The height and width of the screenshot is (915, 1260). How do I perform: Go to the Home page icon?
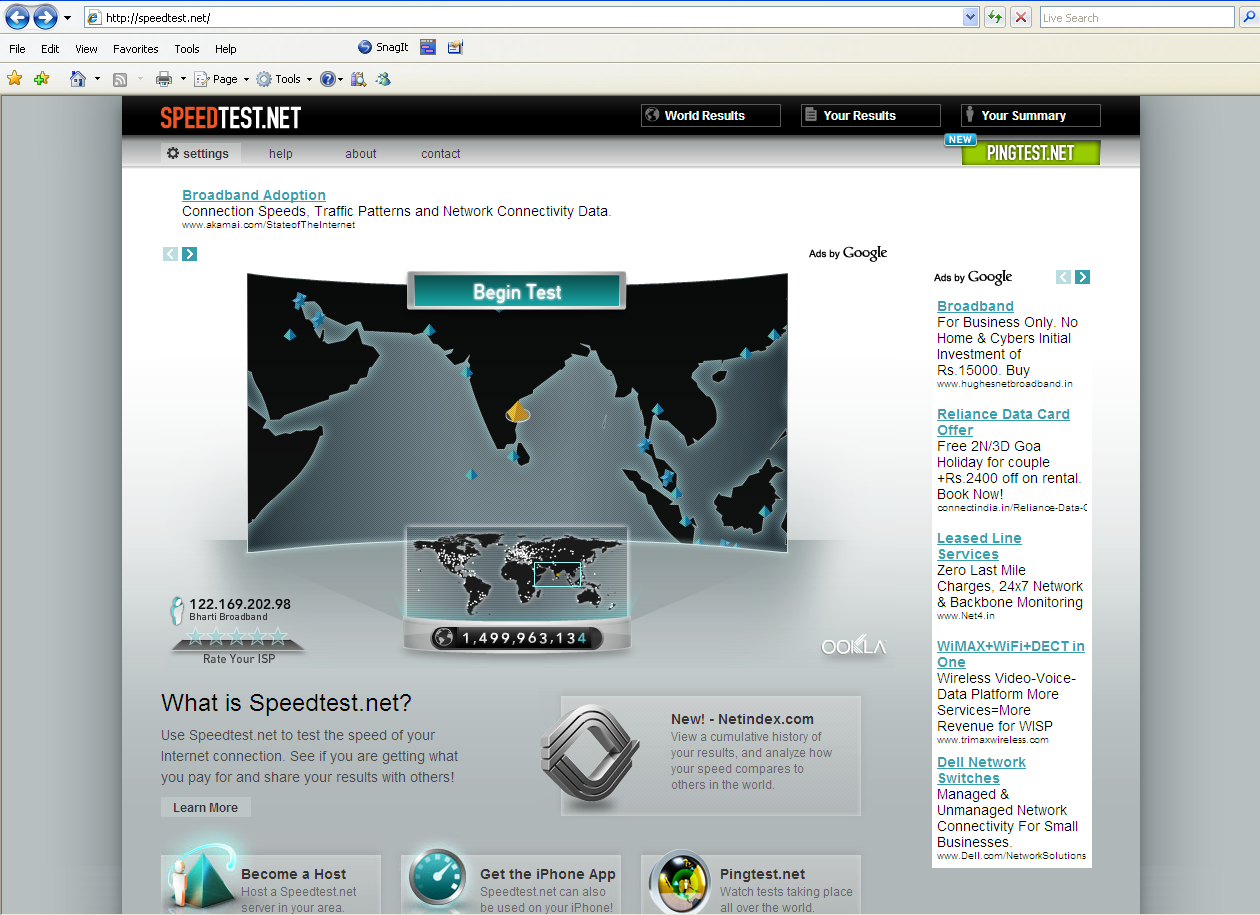tap(78, 79)
